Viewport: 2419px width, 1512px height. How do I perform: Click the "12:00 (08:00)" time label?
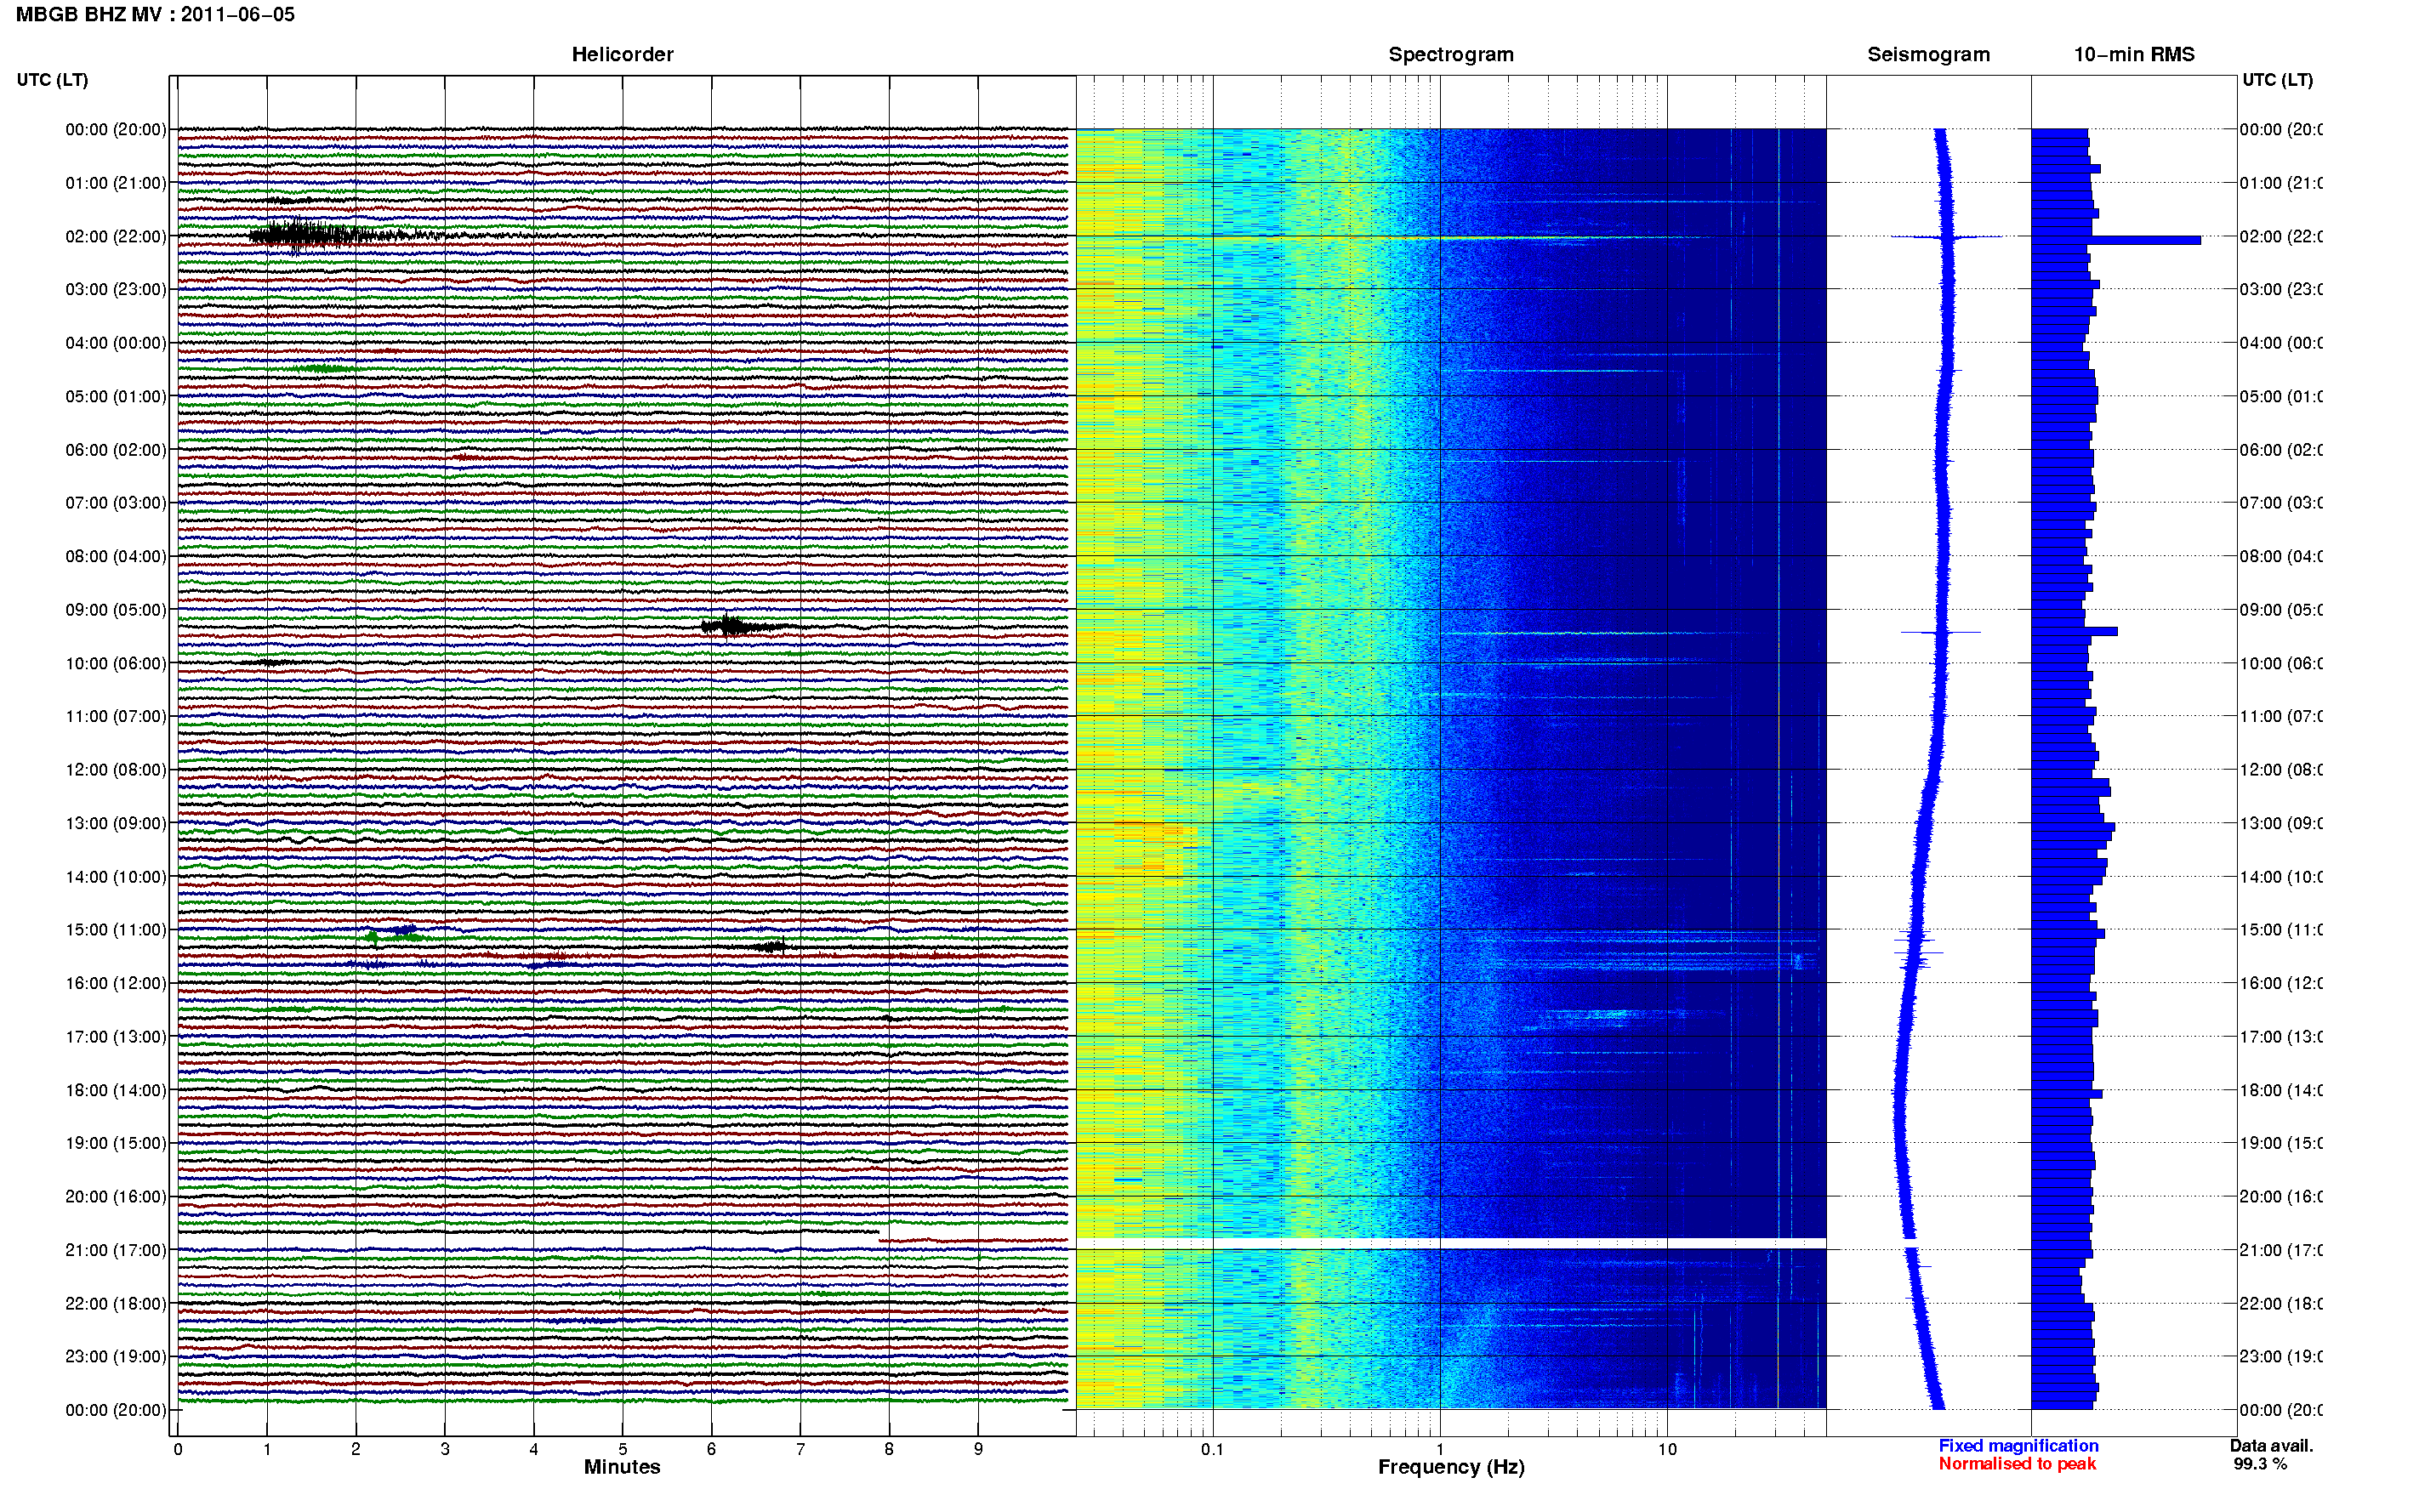116,769
